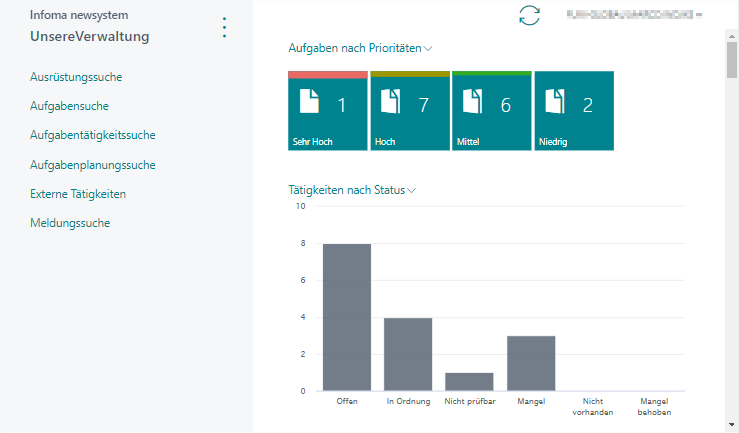739x433 pixels.
Task: Open the three-dot options menu
Action: coord(224,27)
